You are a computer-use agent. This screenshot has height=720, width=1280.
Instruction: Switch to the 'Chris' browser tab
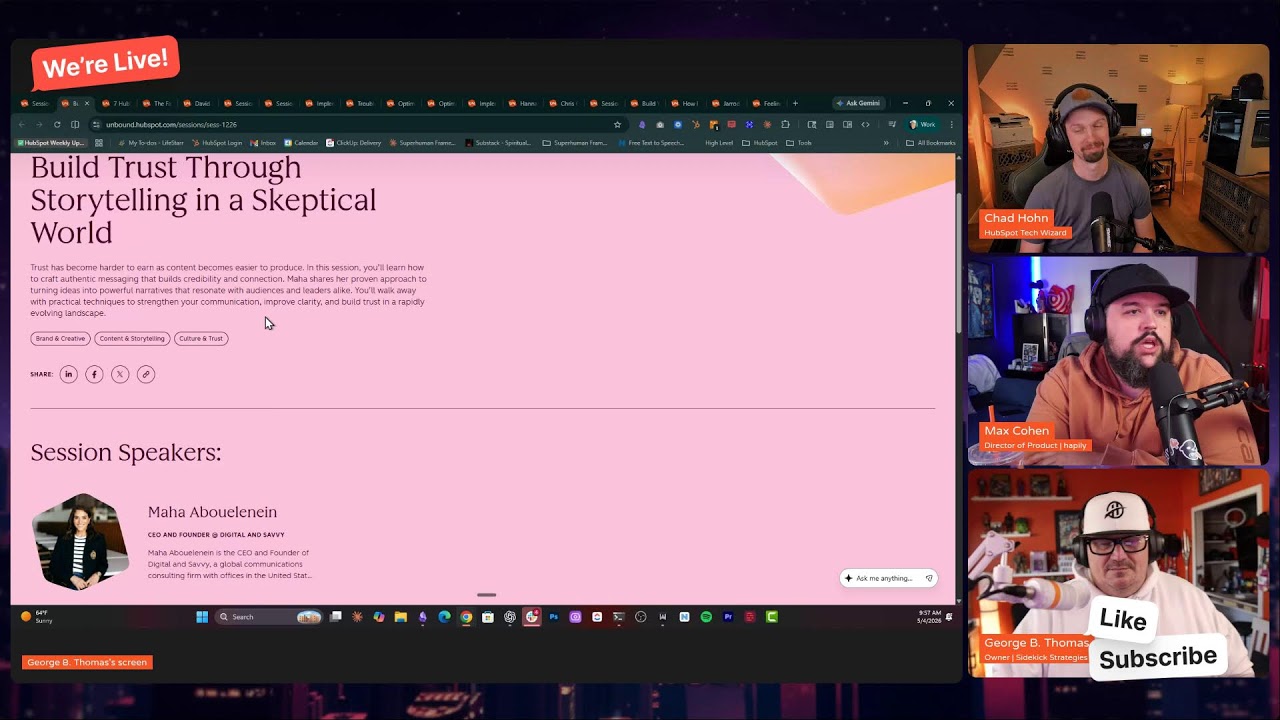click(563, 103)
